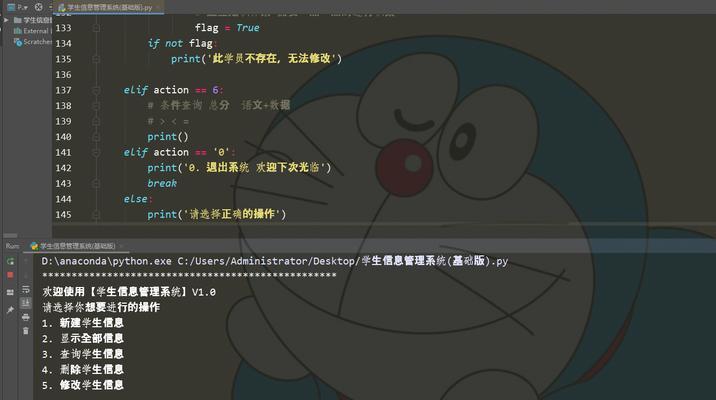The image size is (716, 400).
Task: Click line number 136 in gutter
Action: 63,74
